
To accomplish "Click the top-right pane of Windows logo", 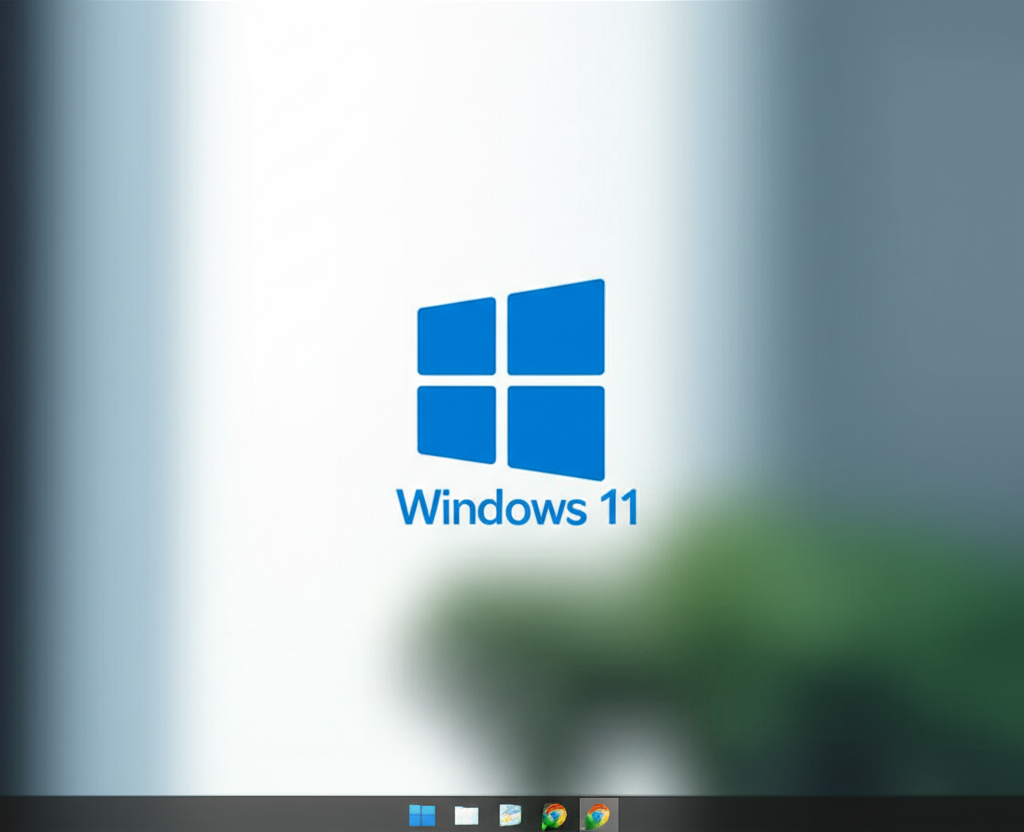I will click(x=556, y=328).
